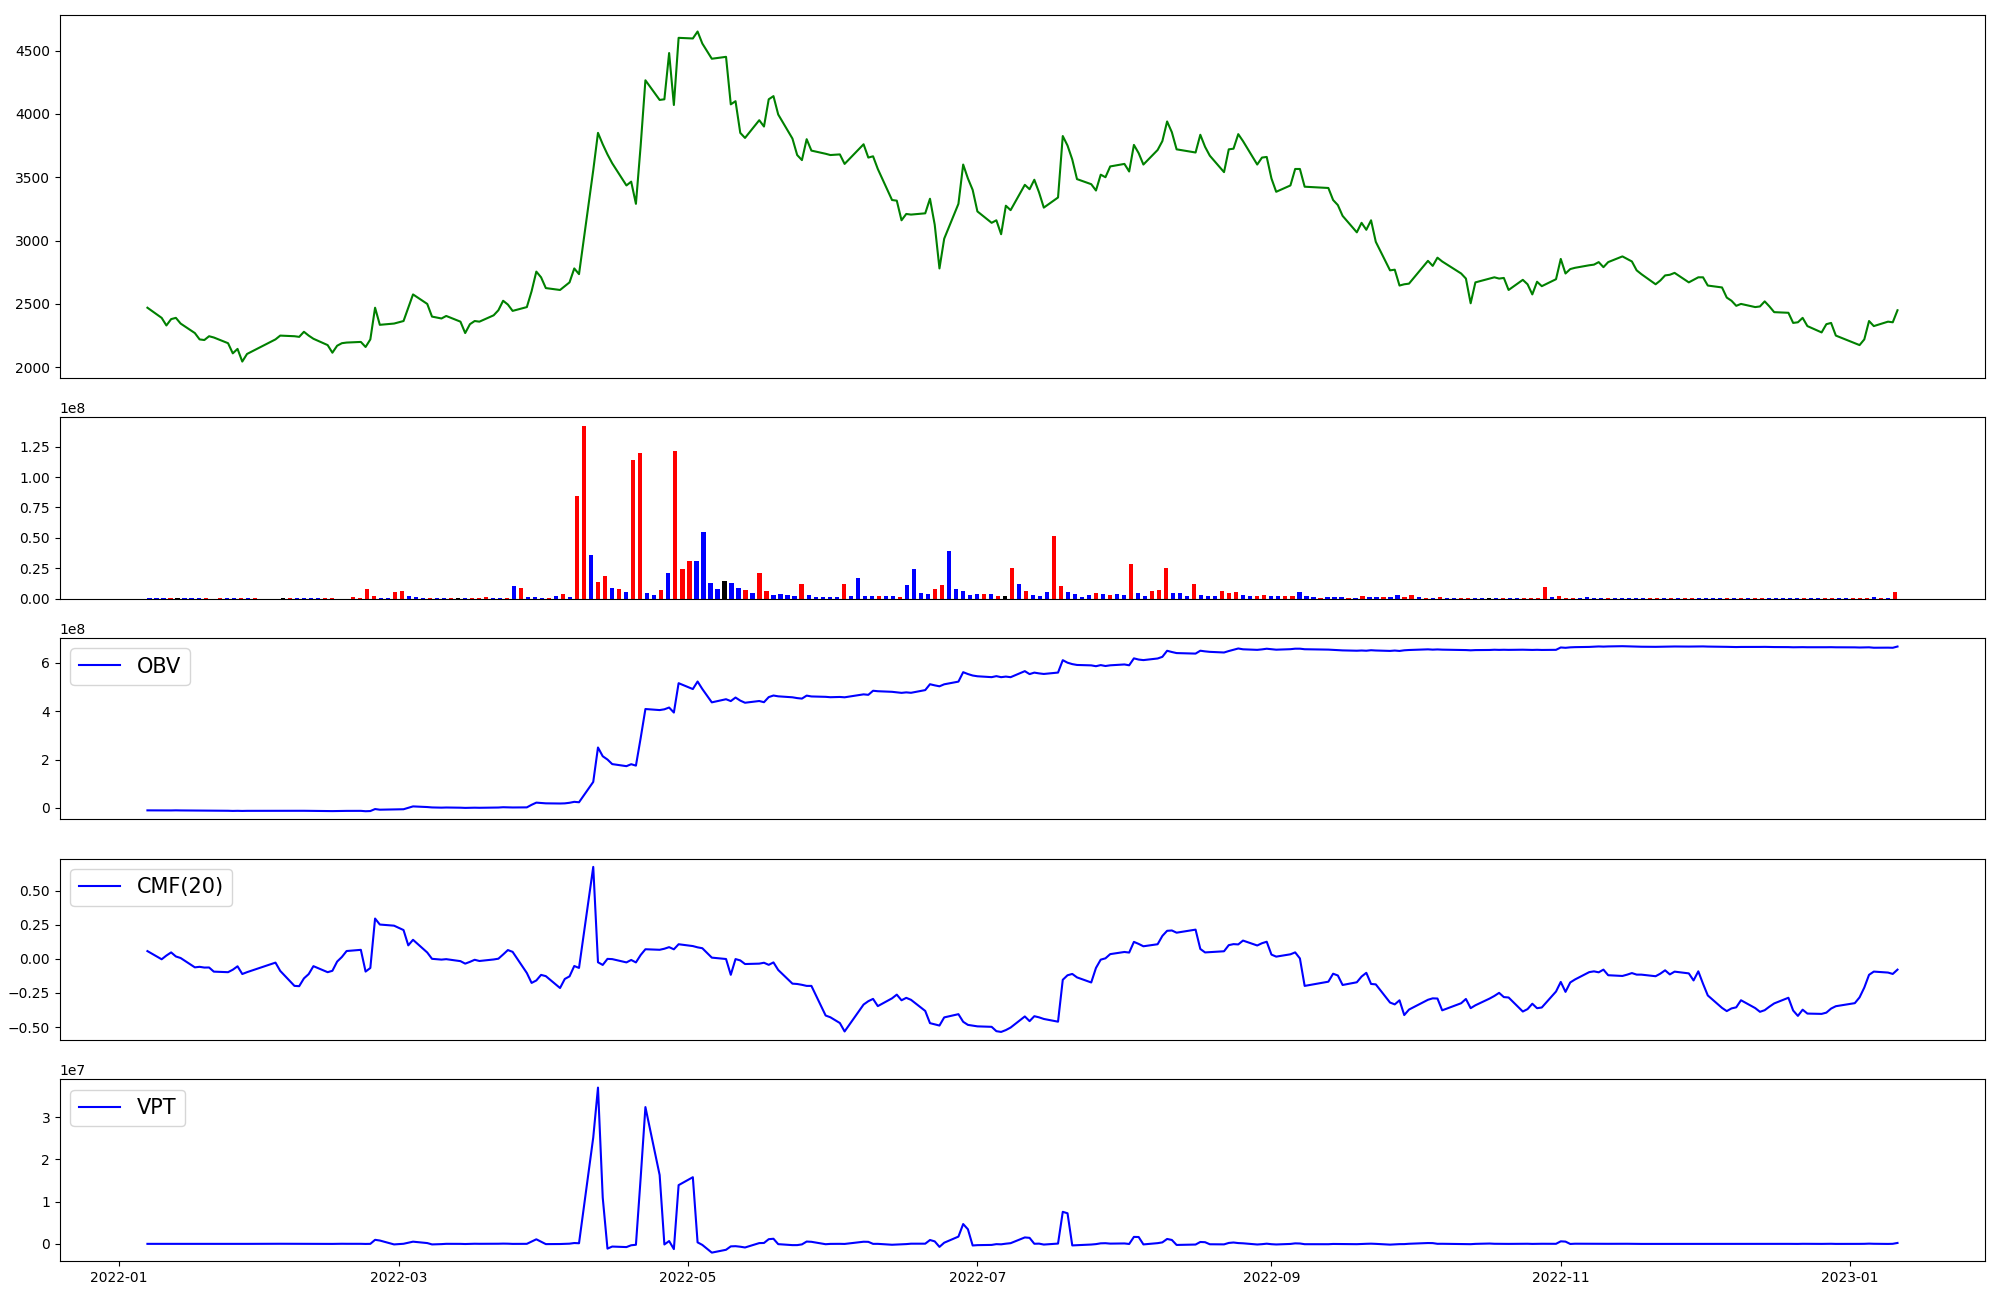Click the tallest blue volume bar
The height and width of the screenshot is (1300, 2000).
tap(703, 565)
